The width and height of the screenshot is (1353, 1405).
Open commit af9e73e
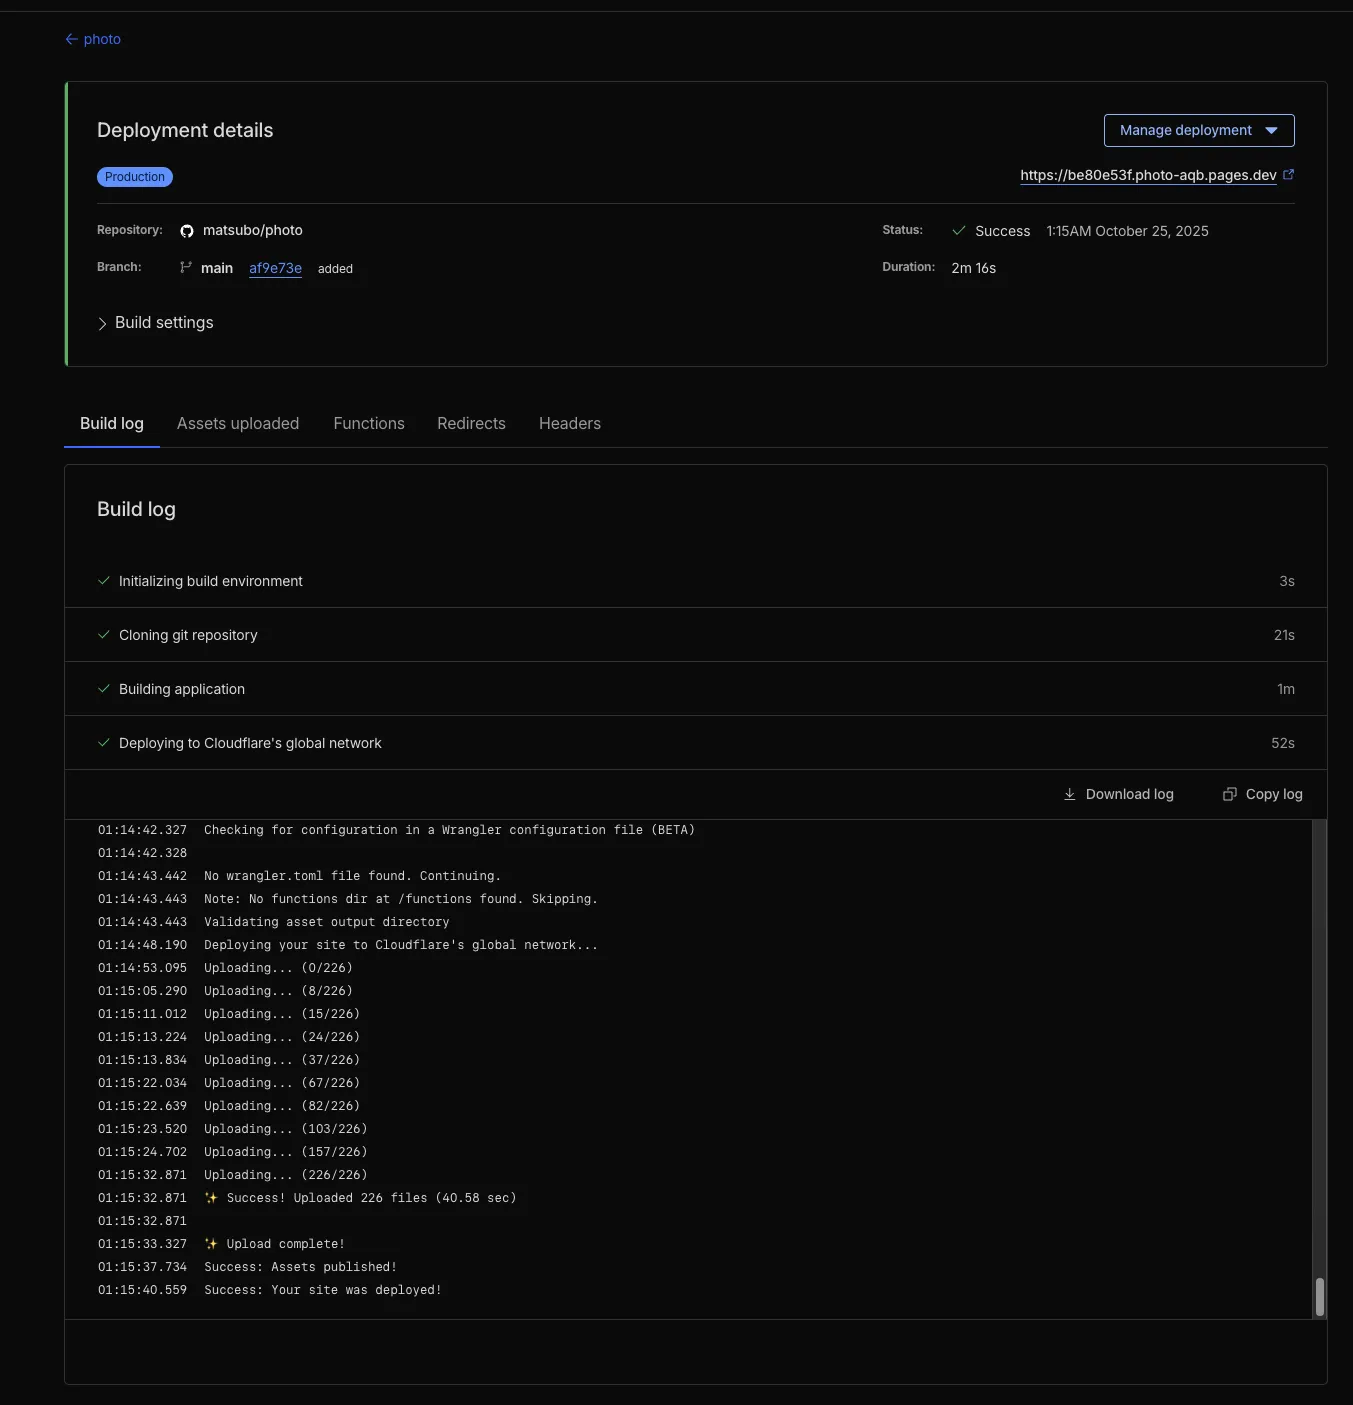(275, 268)
